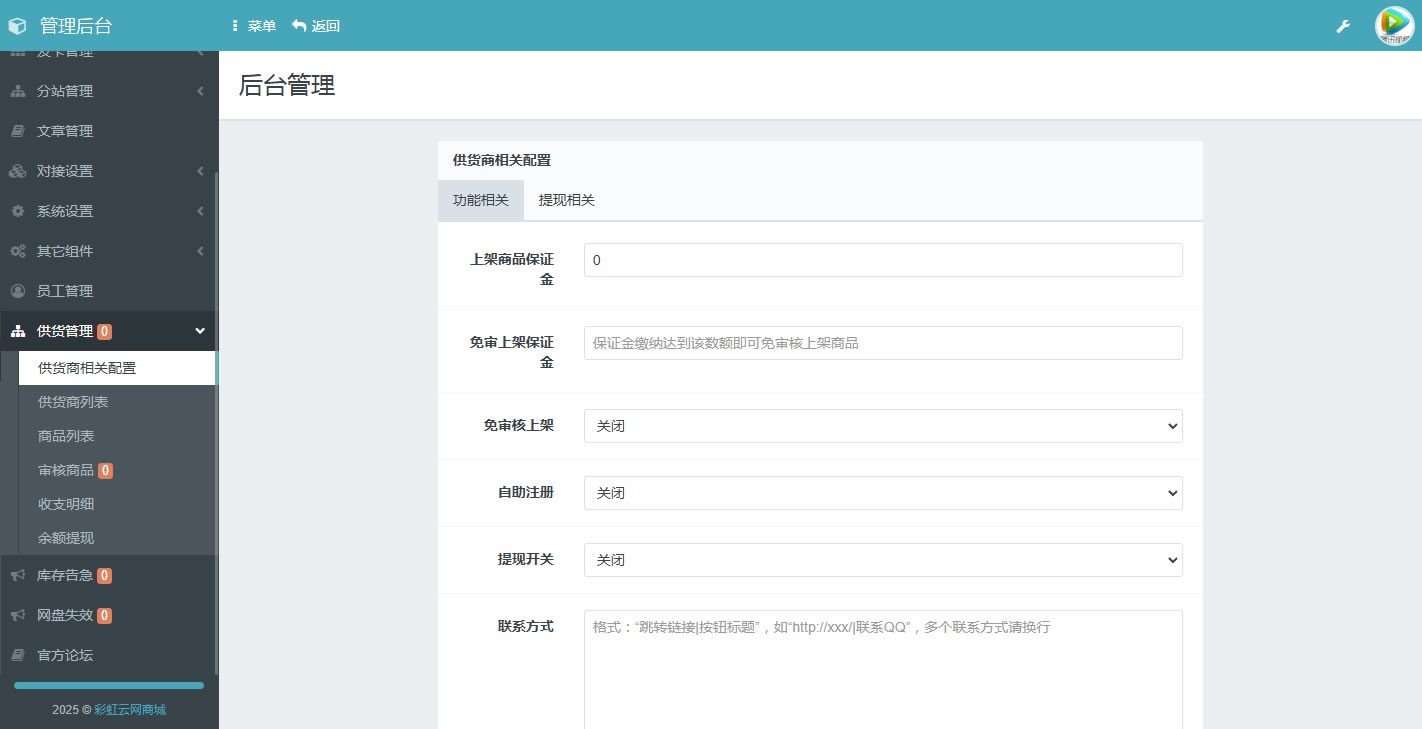Click the 员工管理 user icon
The width and height of the screenshot is (1422, 729).
[x=18, y=291]
